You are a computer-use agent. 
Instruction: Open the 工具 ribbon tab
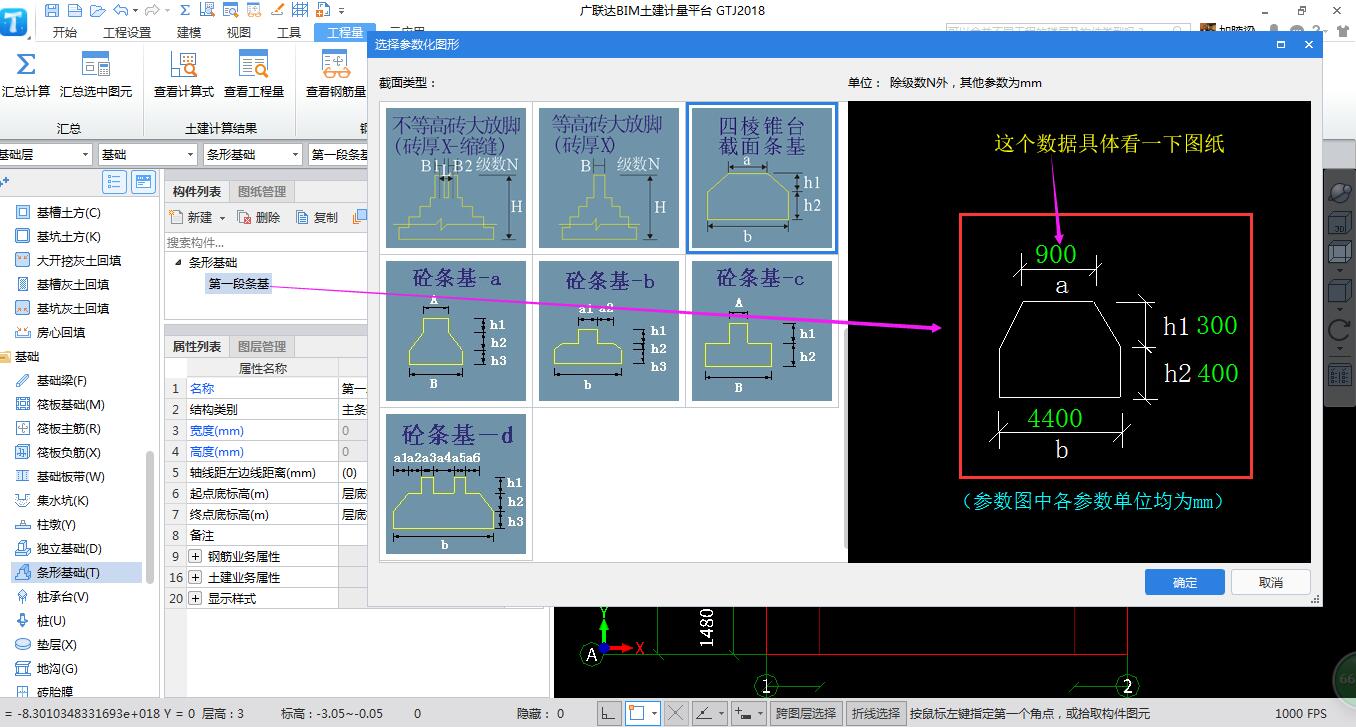point(289,32)
